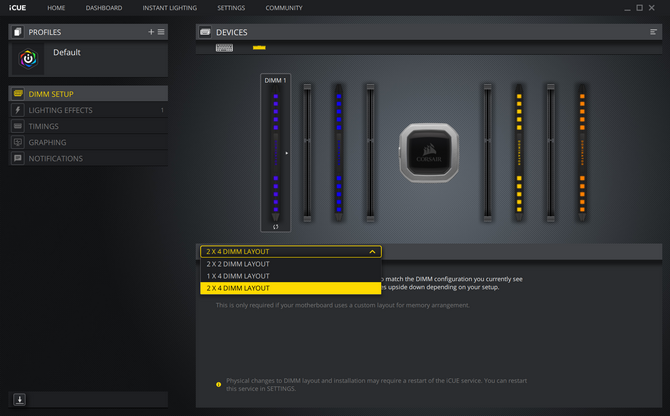The height and width of the screenshot is (416, 670).
Task: Open the INSTANT LIGHTING menu
Action: tap(170, 8)
